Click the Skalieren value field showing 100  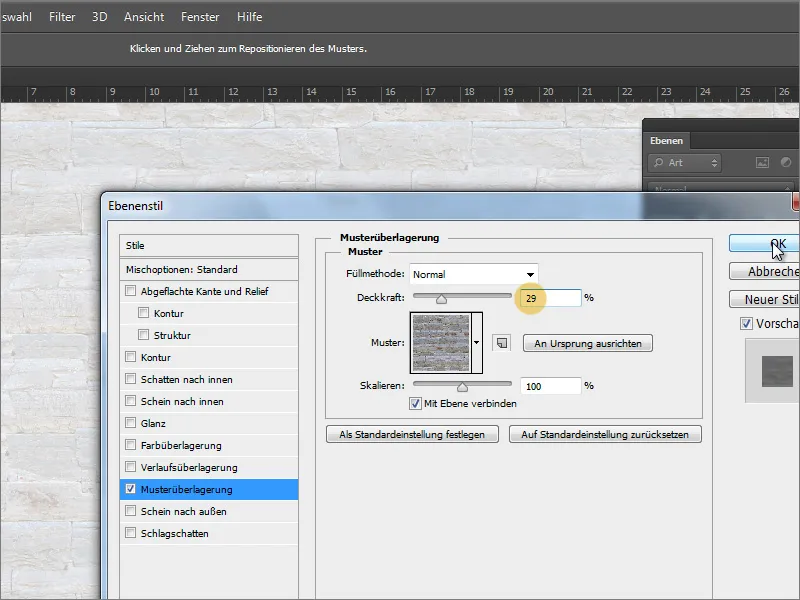coord(551,386)
